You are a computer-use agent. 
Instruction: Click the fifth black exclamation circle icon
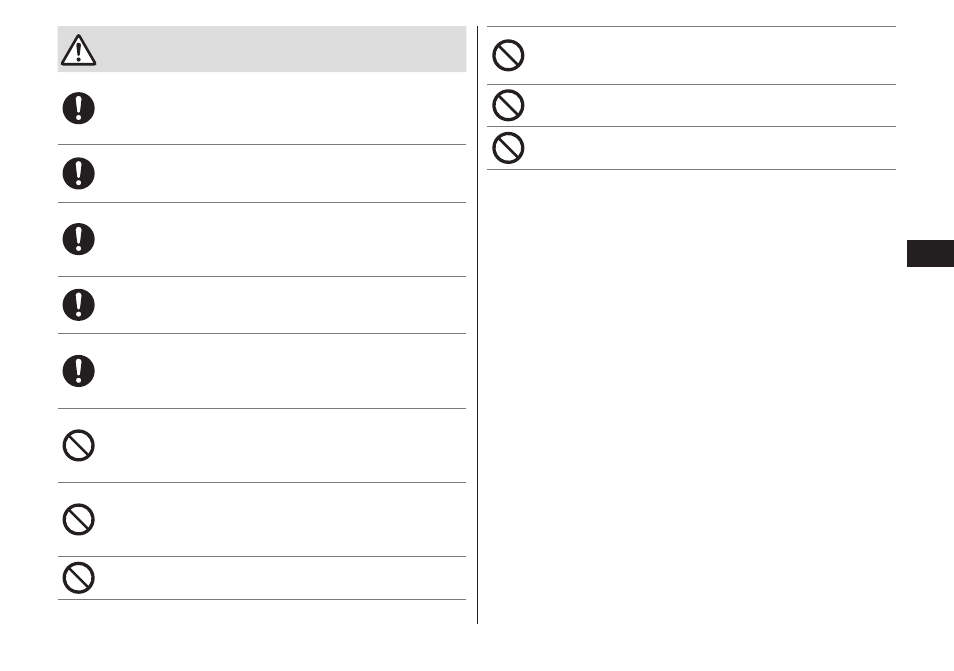click(78, 371)
